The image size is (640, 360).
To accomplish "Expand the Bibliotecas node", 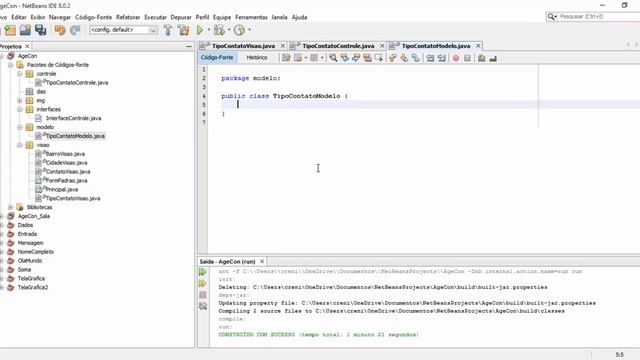I will 10,207.
